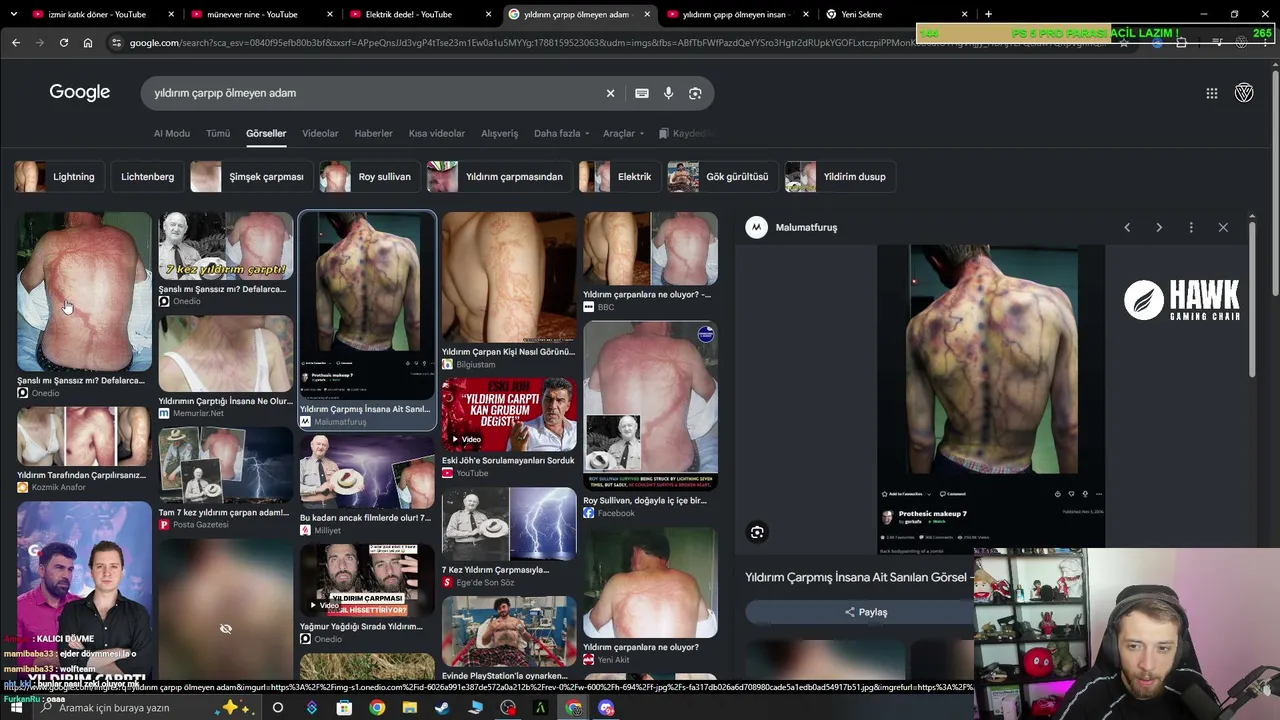Open the '7 Kez Yıldırım Çarpmasıyla...' Ege'de Son Söz thumbnail
The width and height of the screenshot is (1280, 720).
coord(509,525)
